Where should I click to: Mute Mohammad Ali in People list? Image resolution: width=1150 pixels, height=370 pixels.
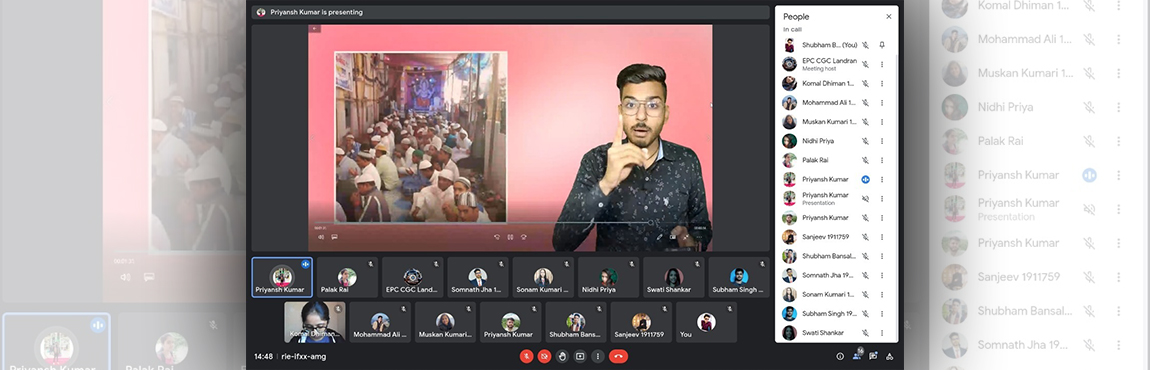(865, 103)
